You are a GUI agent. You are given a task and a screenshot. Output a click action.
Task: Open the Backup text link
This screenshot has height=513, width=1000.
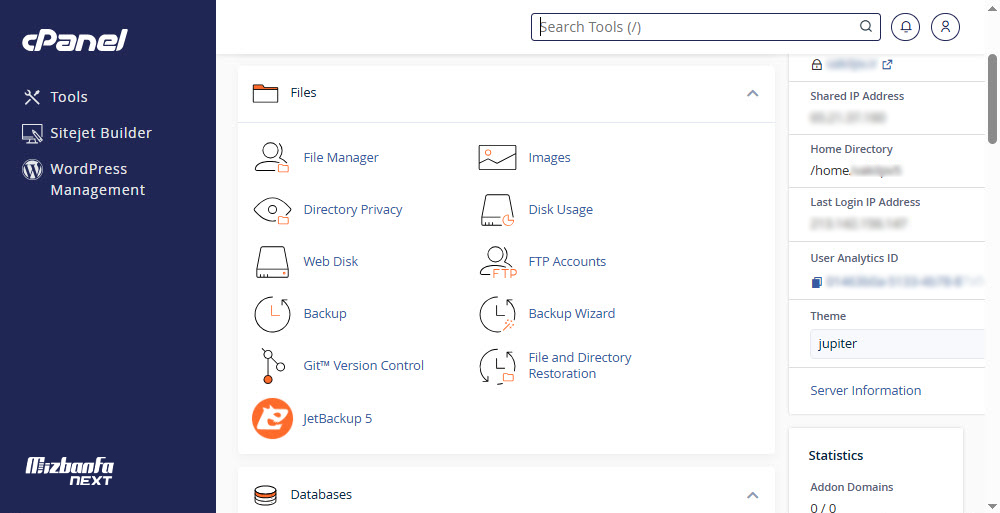pos(325,314)
